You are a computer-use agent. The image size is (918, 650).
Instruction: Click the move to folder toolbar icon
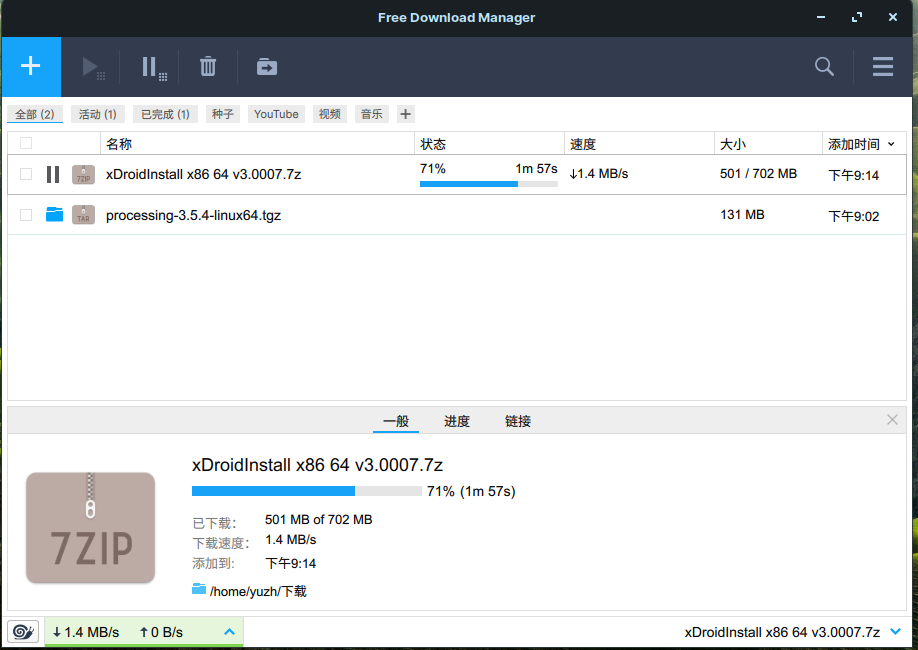tap(266, 66)
